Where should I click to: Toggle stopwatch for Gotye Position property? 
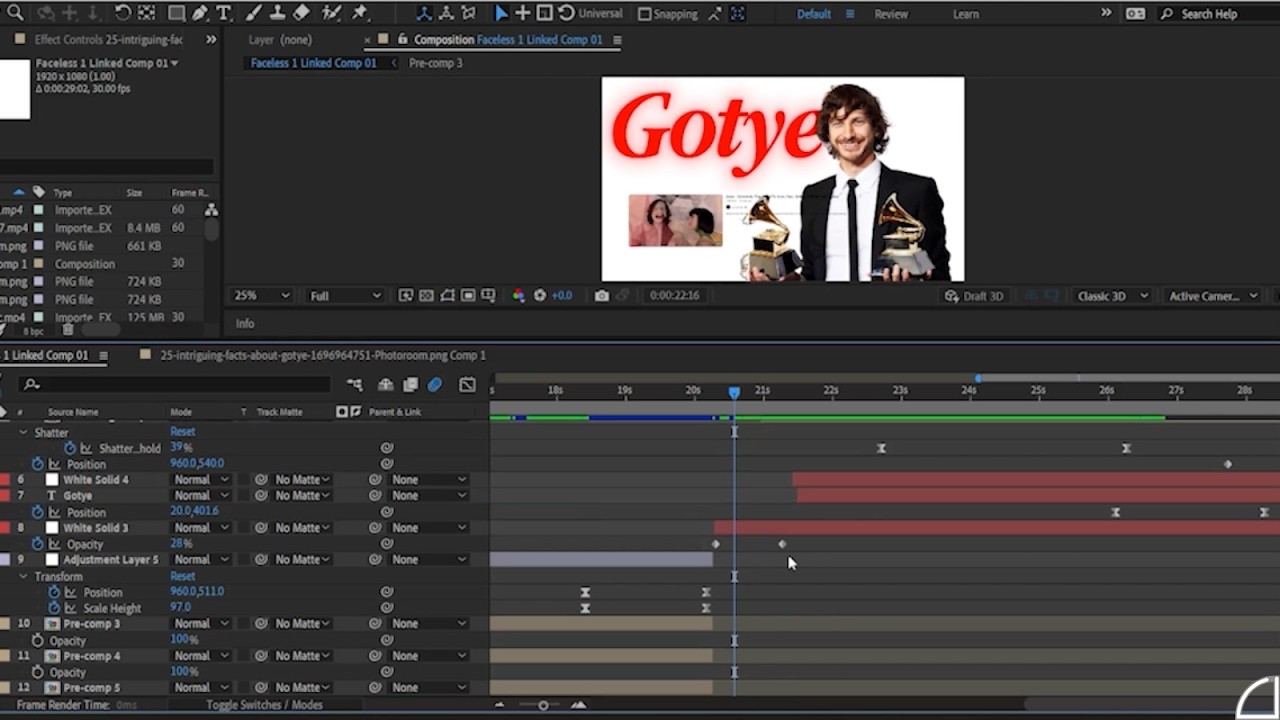(38, 512)
